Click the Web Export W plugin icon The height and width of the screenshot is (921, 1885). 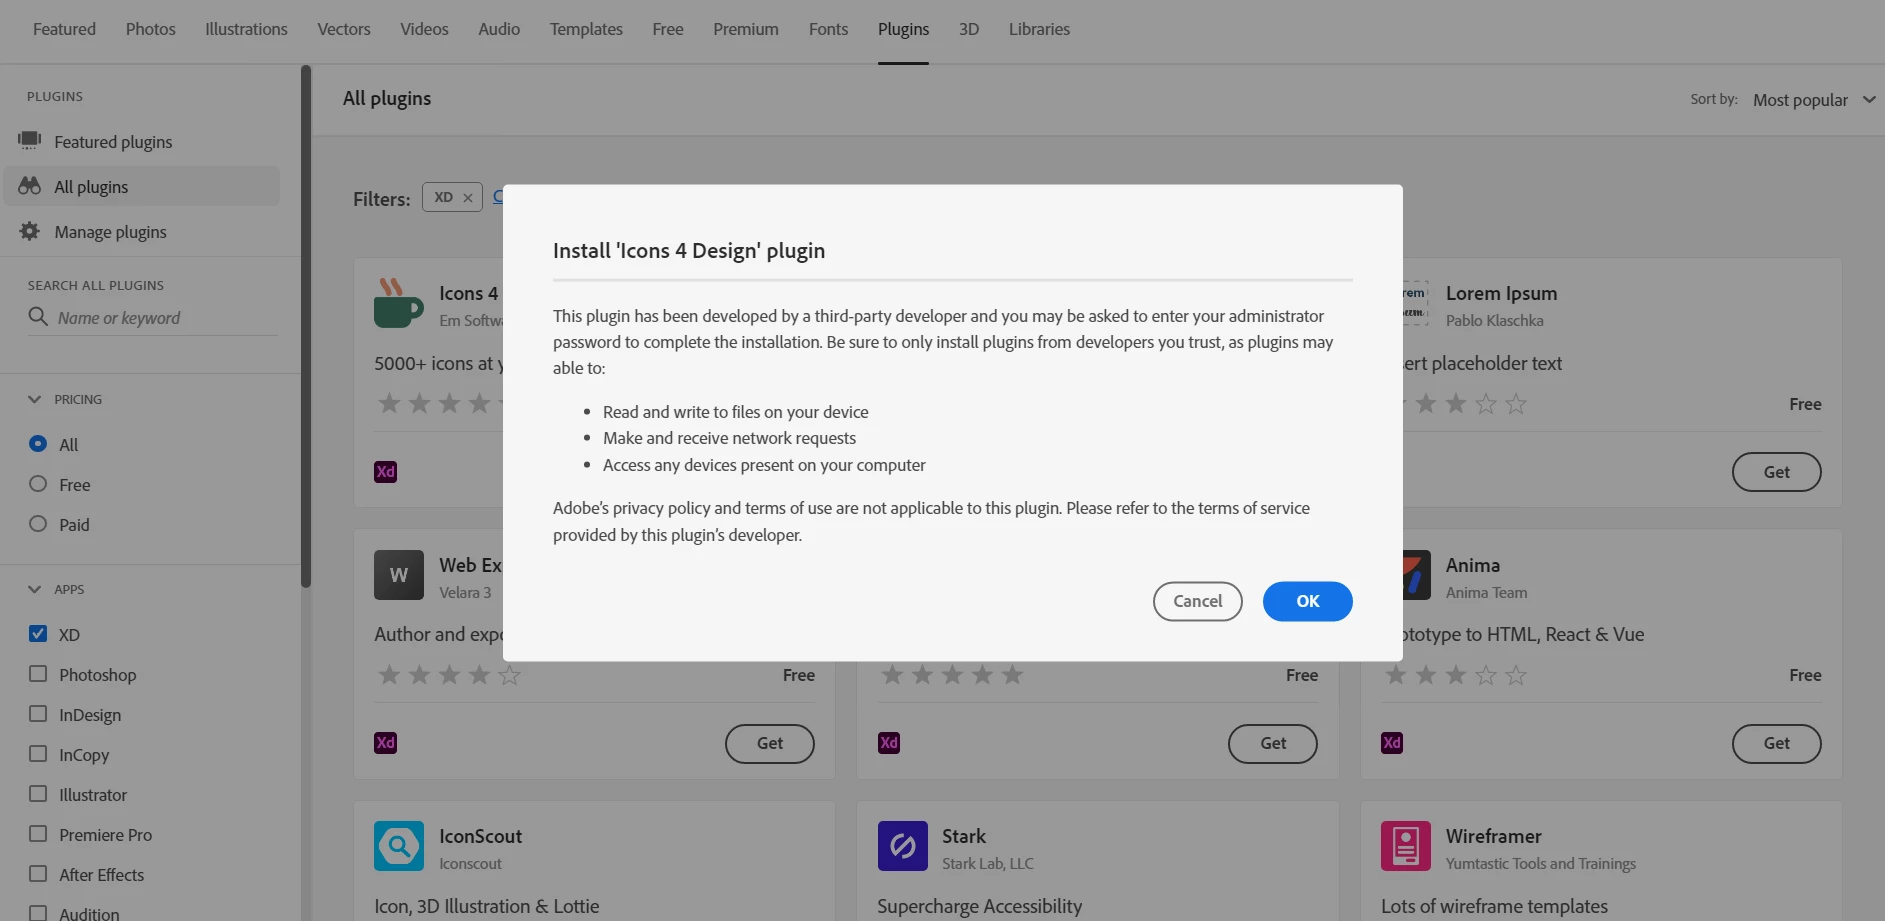point(399,575)
